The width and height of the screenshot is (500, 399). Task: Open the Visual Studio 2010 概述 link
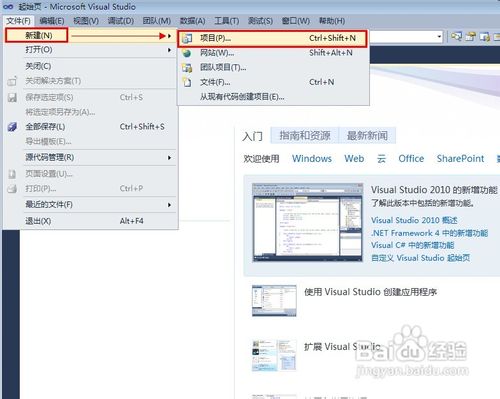point(414,220)
